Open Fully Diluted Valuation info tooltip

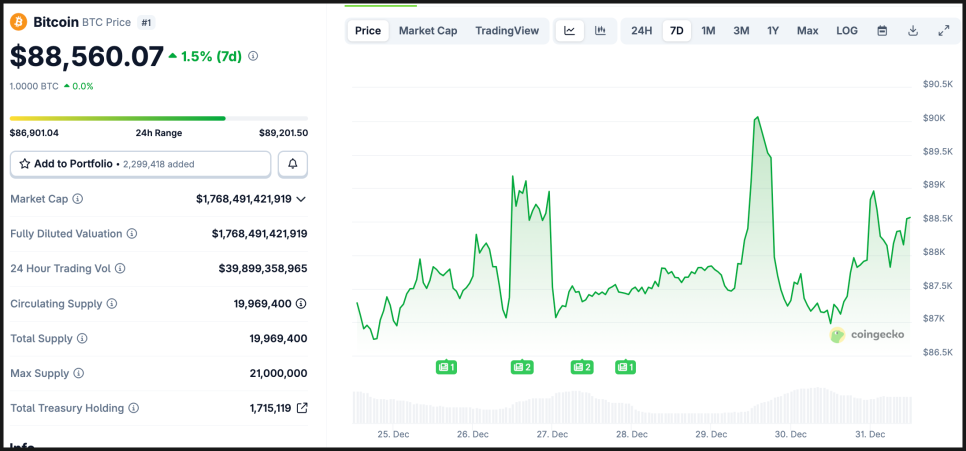132,234
